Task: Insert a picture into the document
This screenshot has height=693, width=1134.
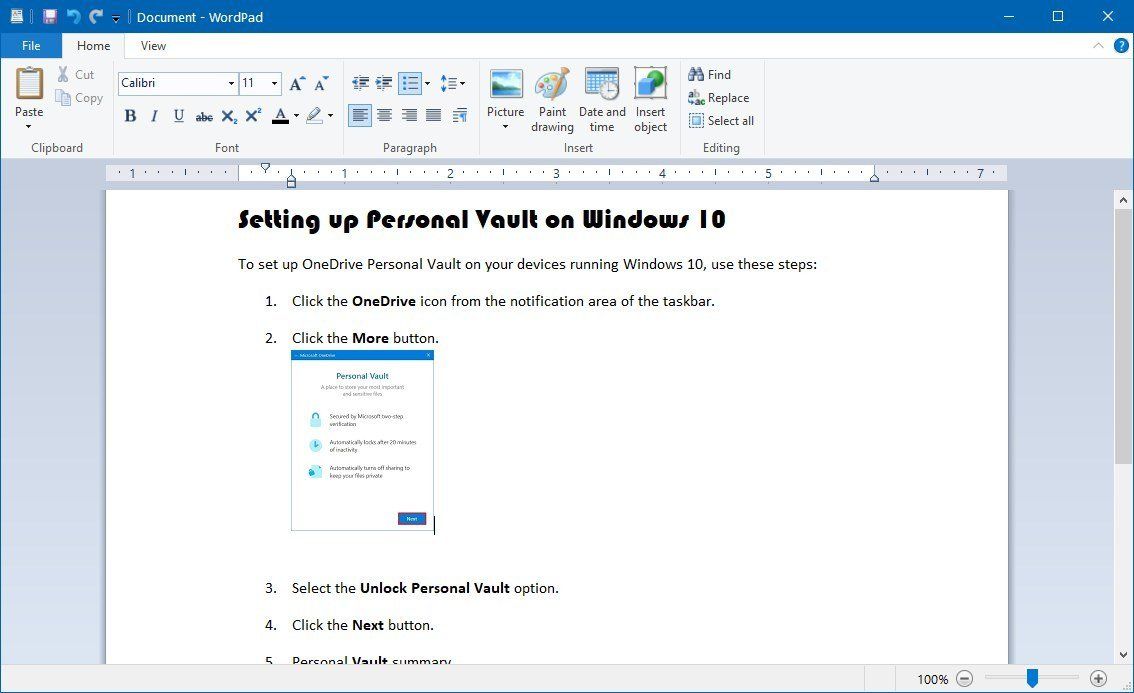Action: coord(505,97)
